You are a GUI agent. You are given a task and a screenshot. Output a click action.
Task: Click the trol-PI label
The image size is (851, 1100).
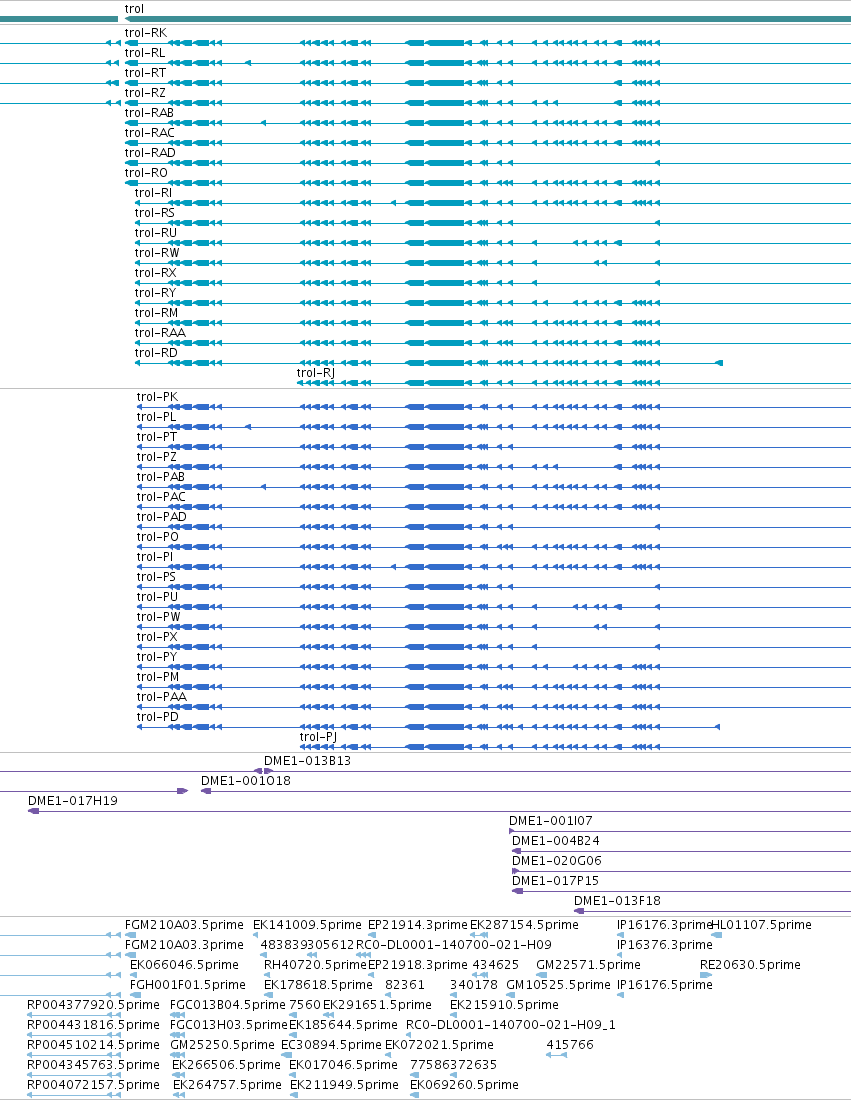(x=155, y=557)
